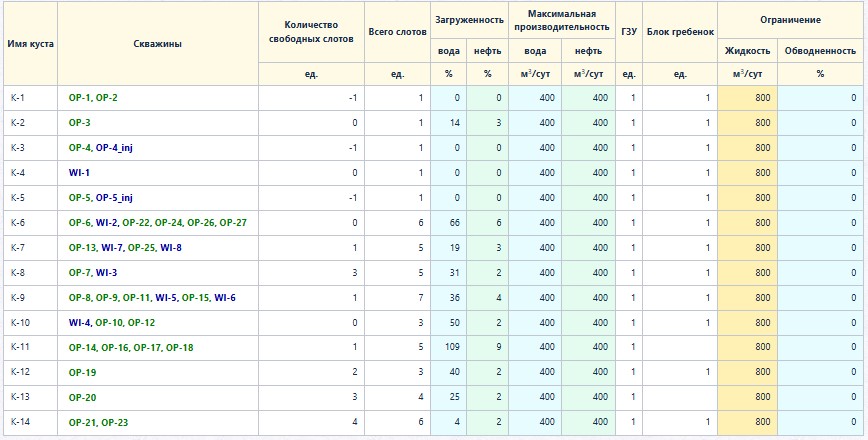Select well OP-3 in row K-2
Screen dimensions: 868x440
pos(80,123)
